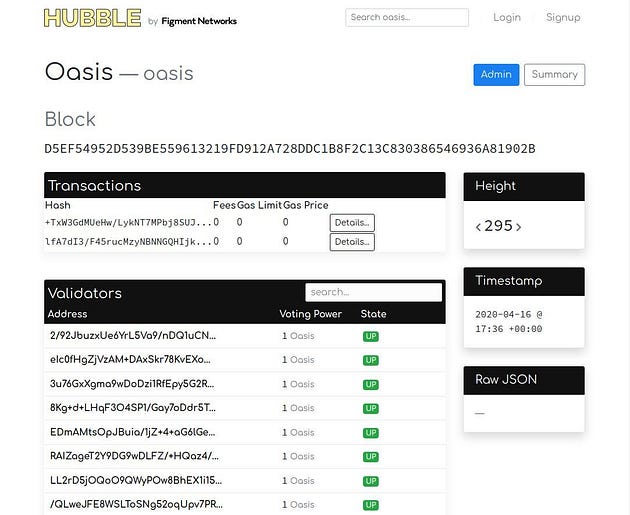The width and height of the screenshot is (630, 515).
Task: Open validator elc0fHgZjVzAM+DAxSkr78KvEXo...
Action: click(x=130, y=360)
